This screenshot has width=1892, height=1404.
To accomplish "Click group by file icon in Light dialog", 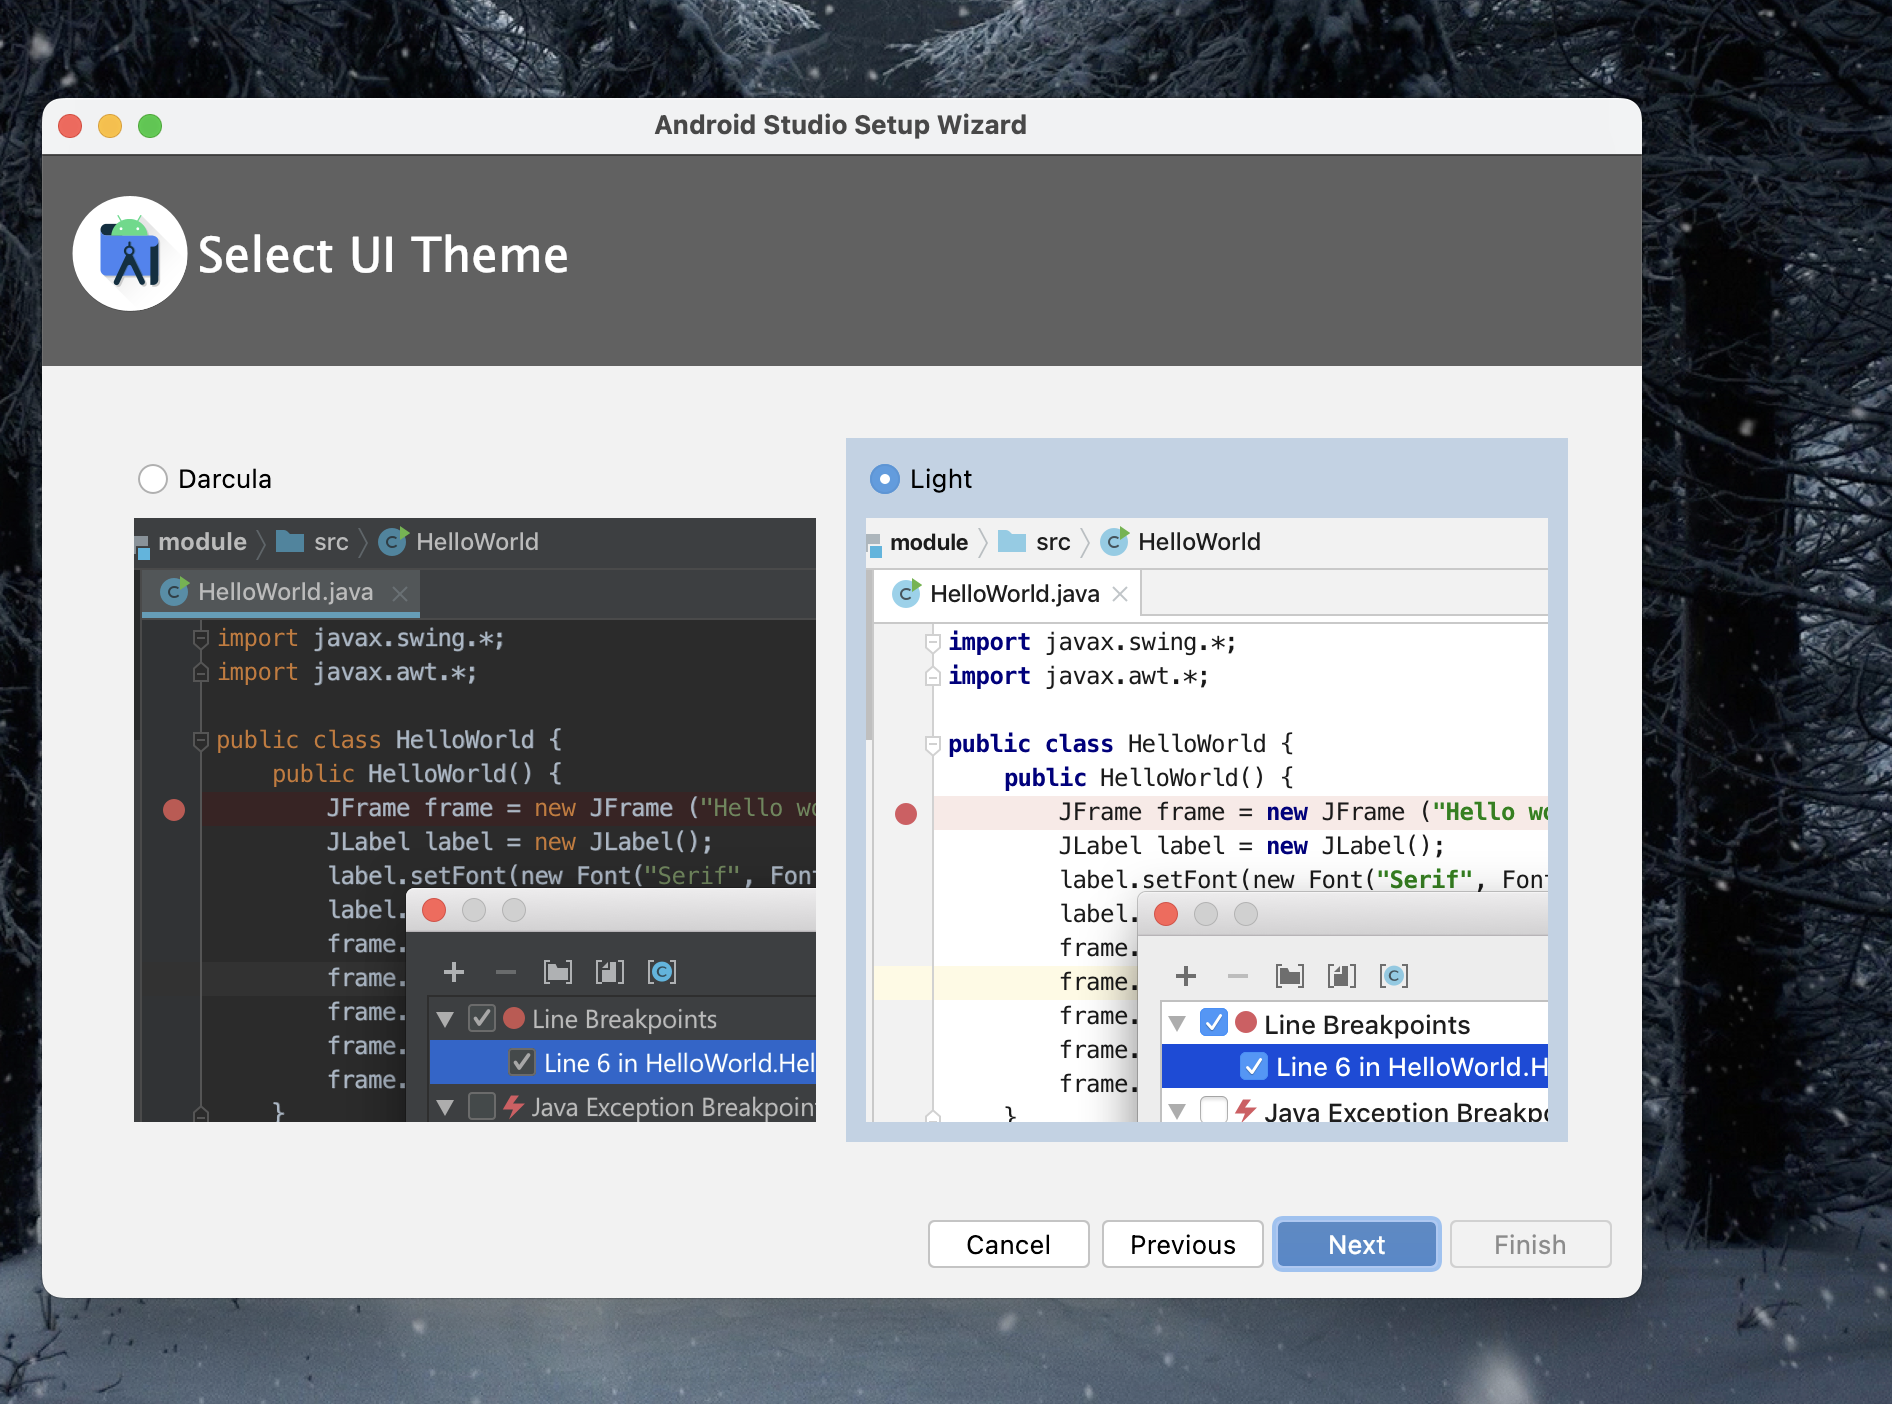I will (x=1342, y=976).
